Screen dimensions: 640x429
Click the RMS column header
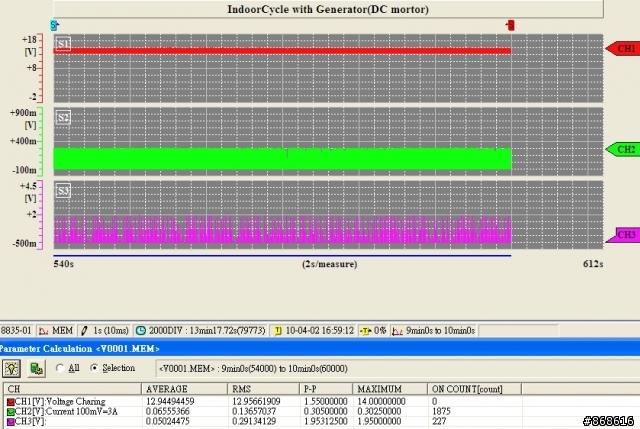point(264,389)
